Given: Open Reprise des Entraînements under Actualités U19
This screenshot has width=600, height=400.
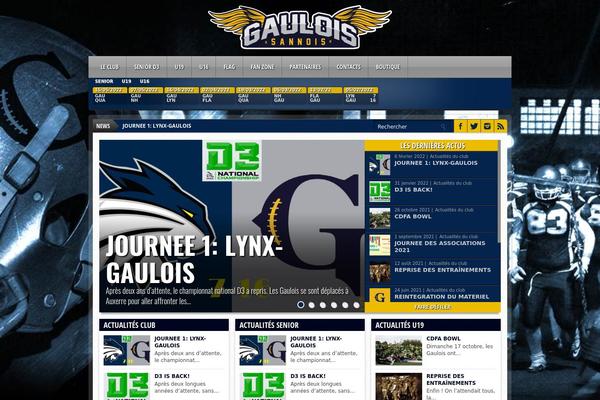Looking at the screenshot, I should click(x=451, y=379).
